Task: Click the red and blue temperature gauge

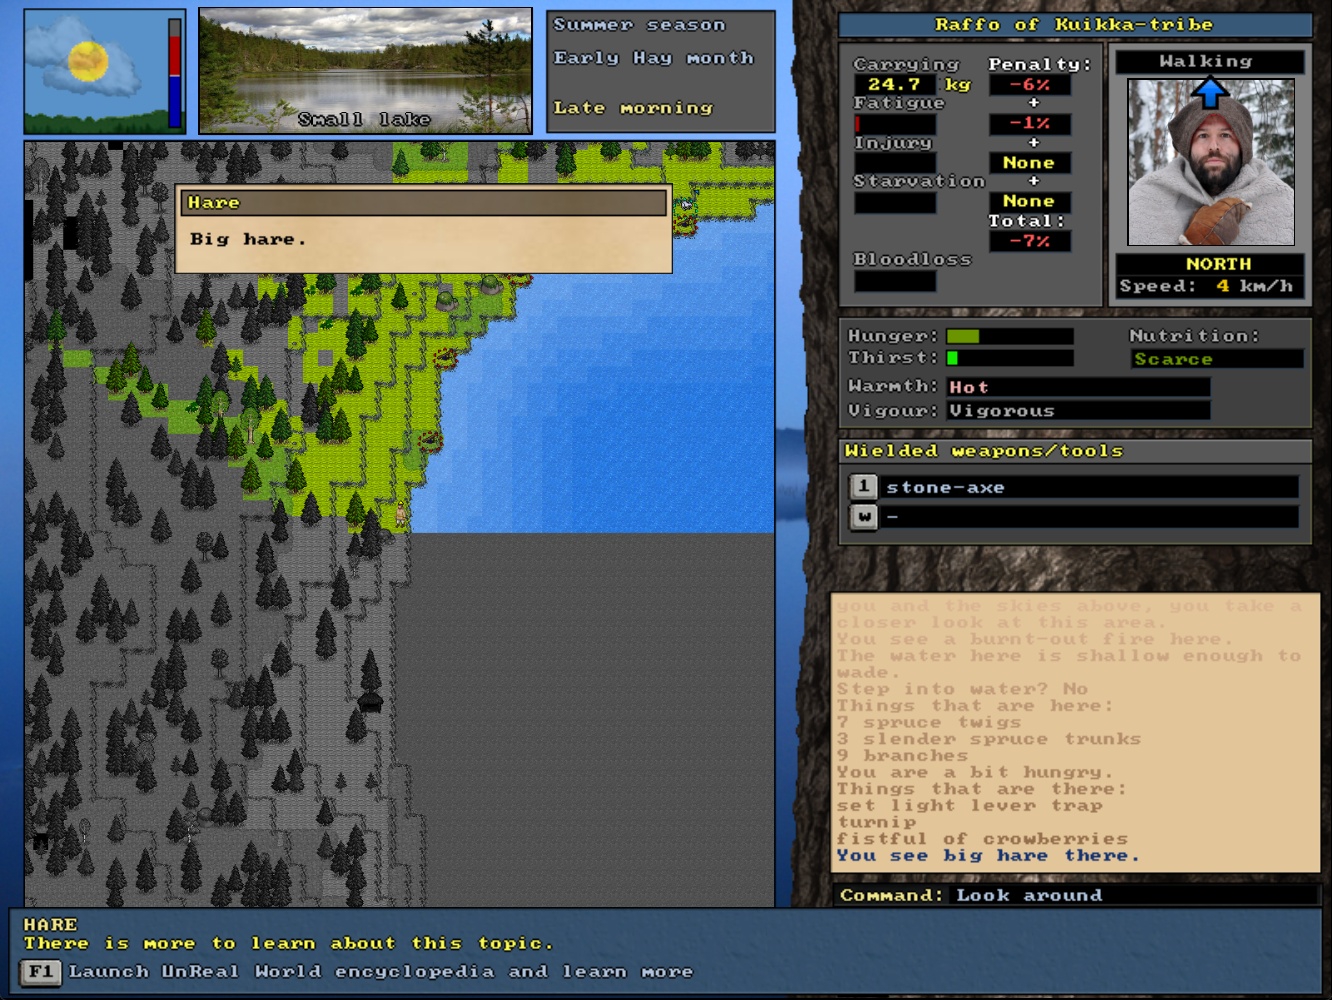Action: coord(175,73)
